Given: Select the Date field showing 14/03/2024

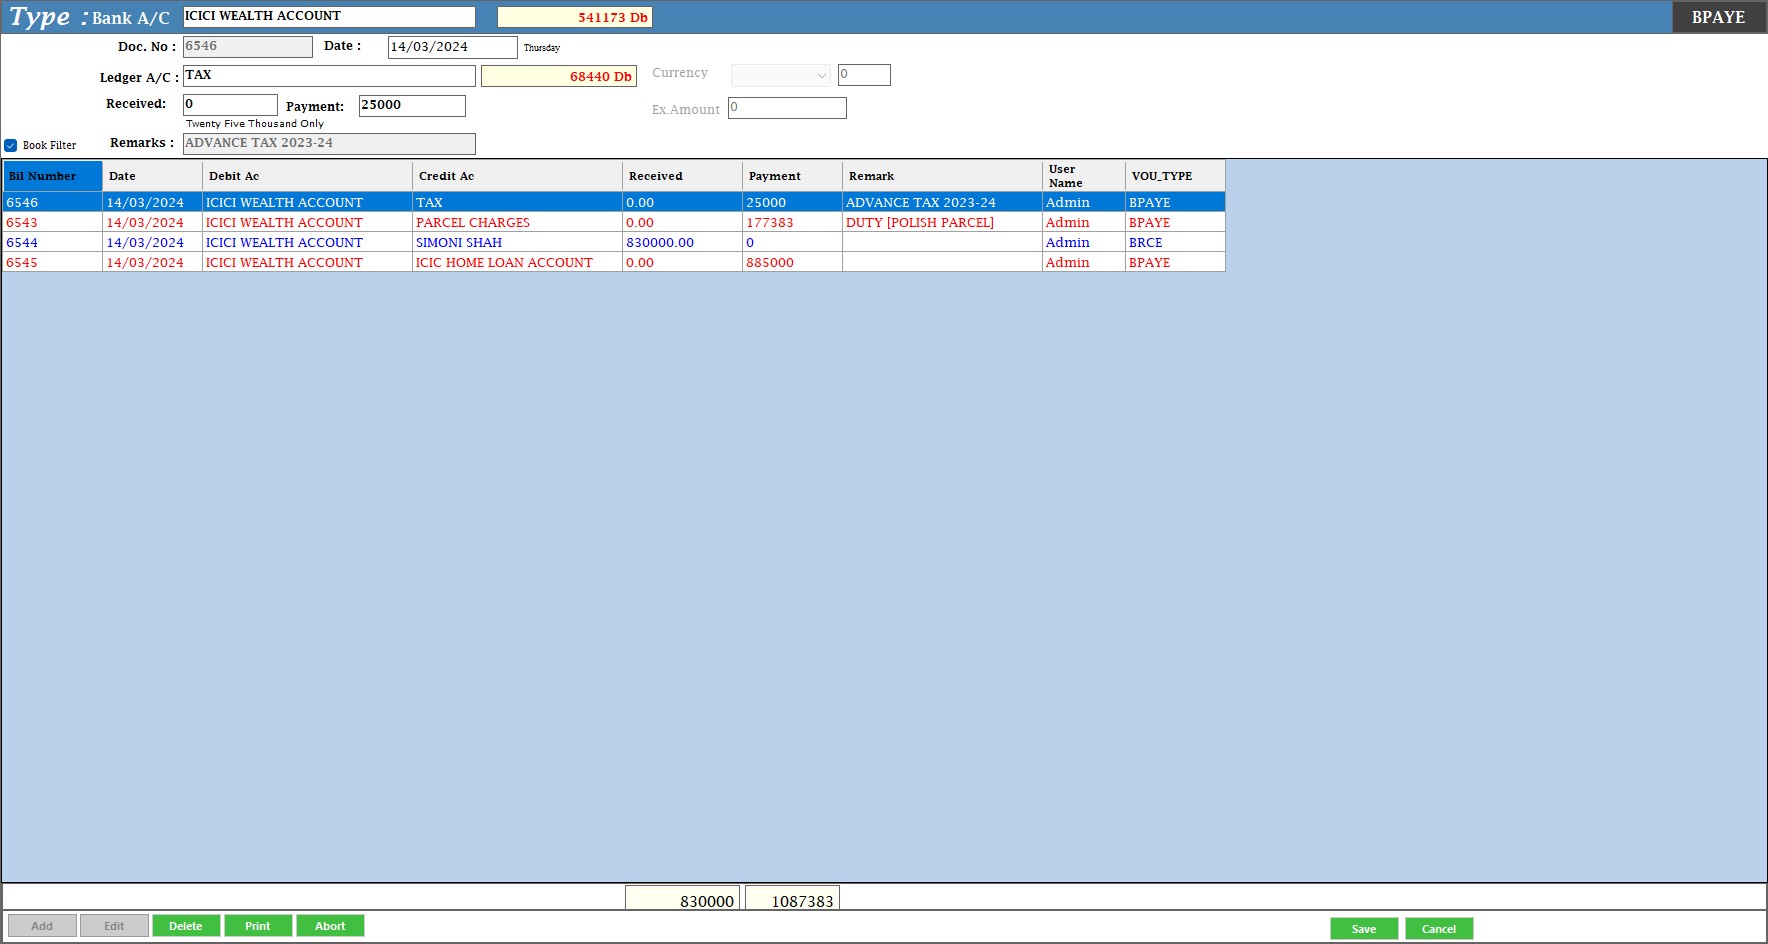Looking at the screenshot, I should tap(452, 47).
